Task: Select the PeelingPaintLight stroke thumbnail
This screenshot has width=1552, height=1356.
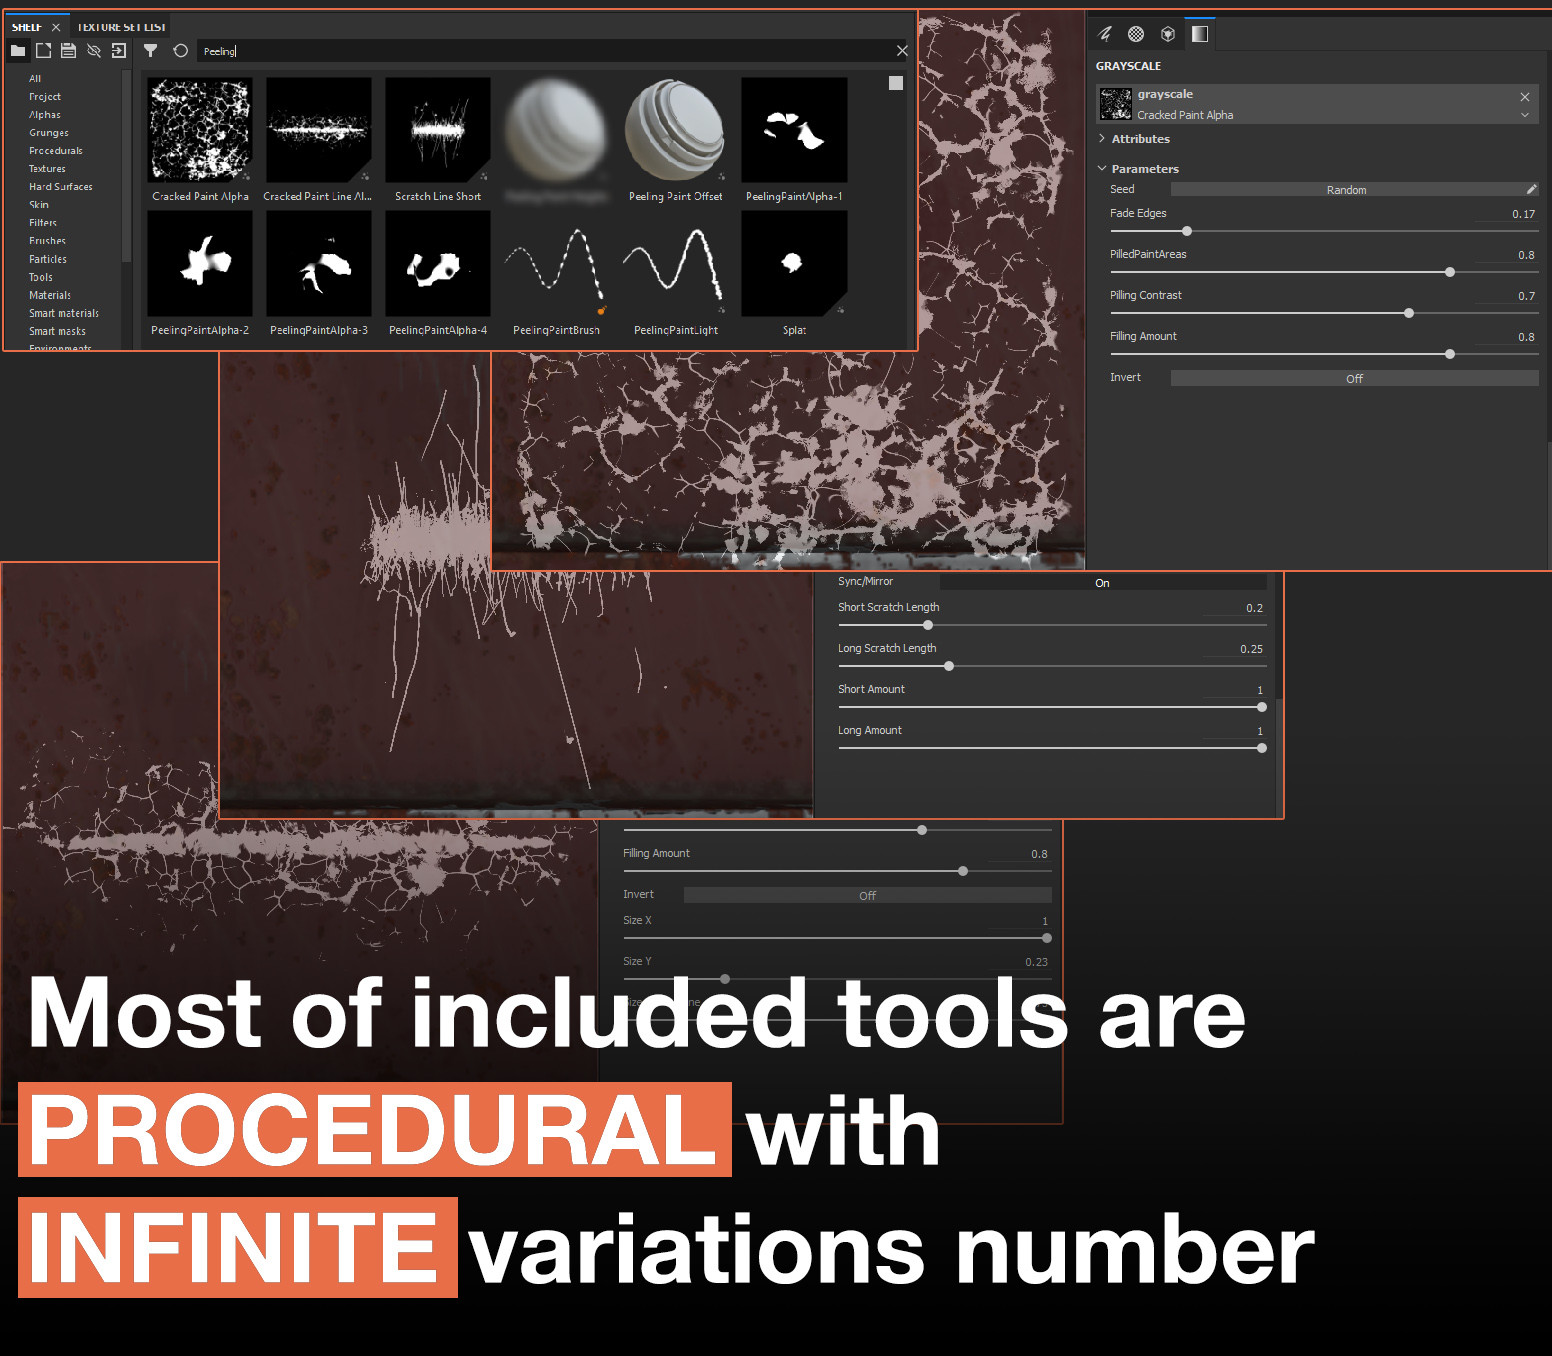Action: coord(675,264)
